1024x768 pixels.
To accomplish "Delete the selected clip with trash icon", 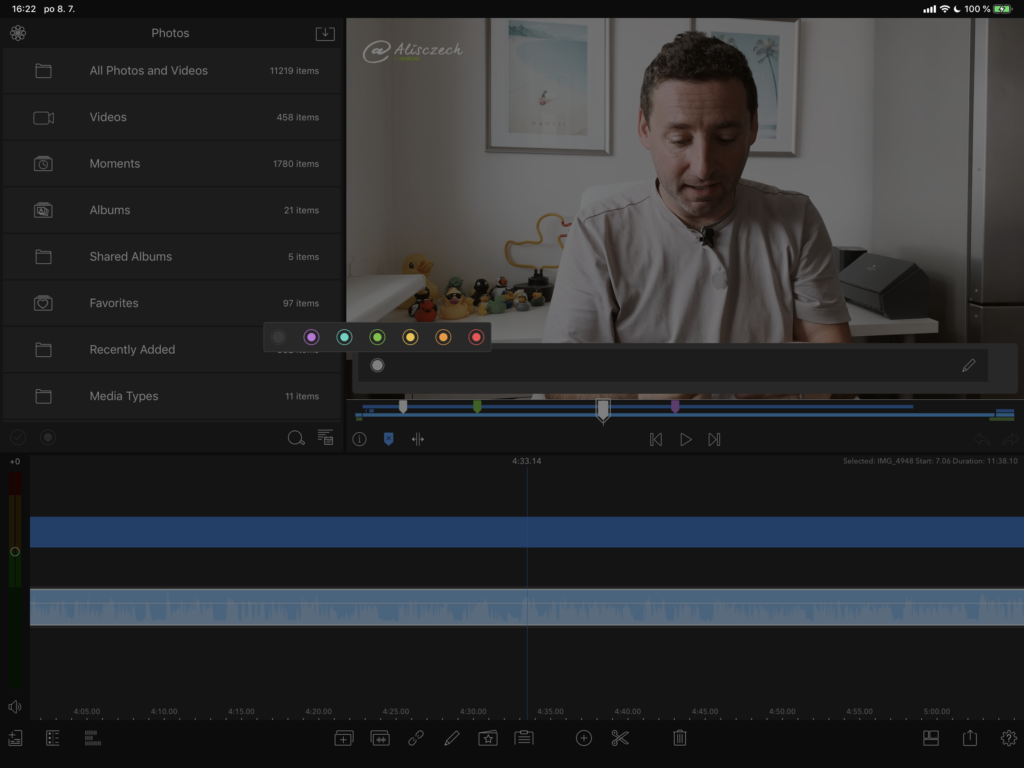I will point(680,738).
